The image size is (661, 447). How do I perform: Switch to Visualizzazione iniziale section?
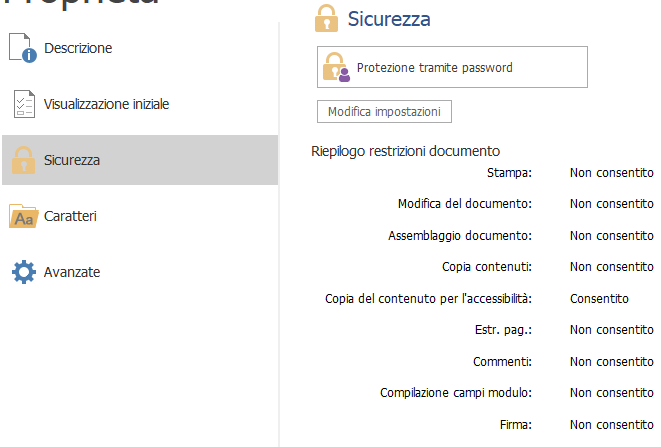(106, 104)
